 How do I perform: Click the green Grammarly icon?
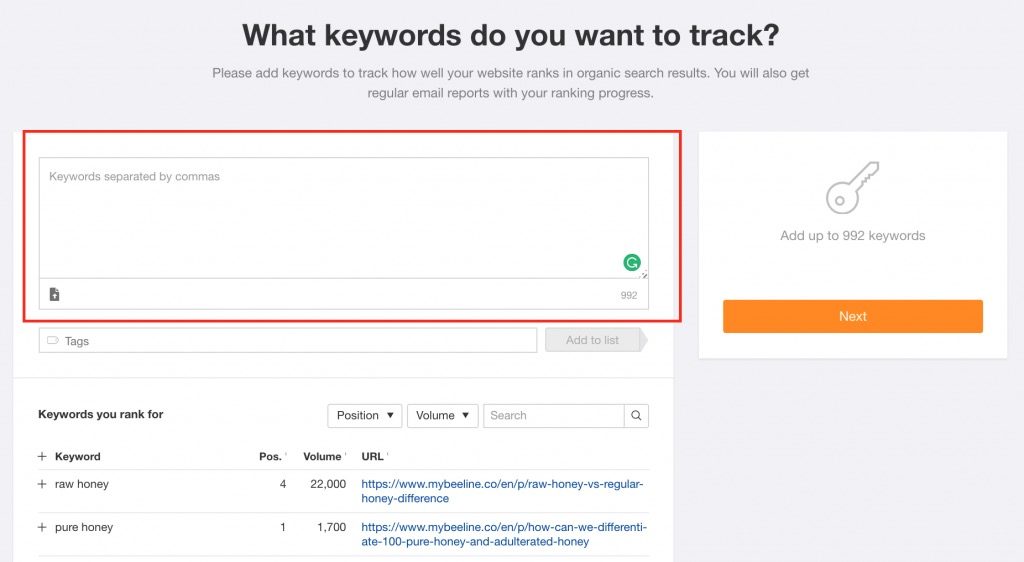click(632, 263)
